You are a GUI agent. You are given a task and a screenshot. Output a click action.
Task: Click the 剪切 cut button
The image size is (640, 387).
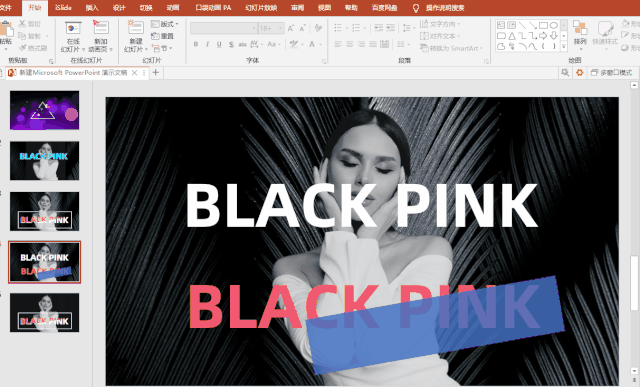click(x=29, y=24)
